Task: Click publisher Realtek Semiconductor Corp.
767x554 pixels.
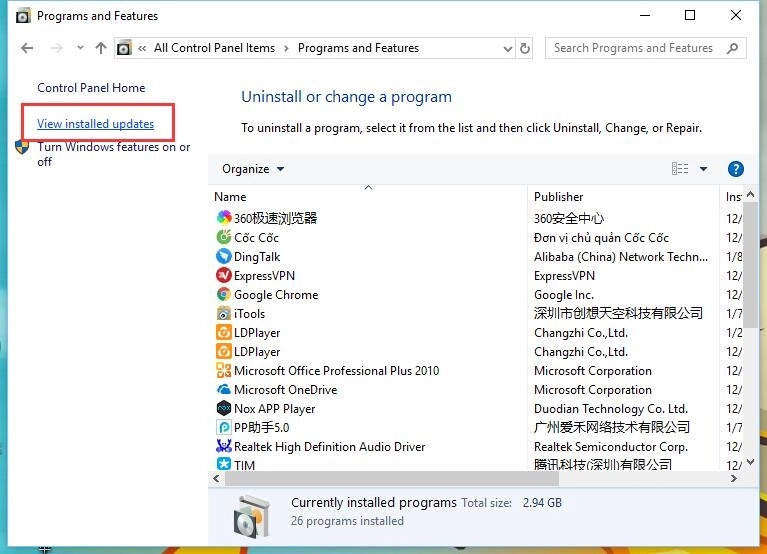Action: pos(611,447)
